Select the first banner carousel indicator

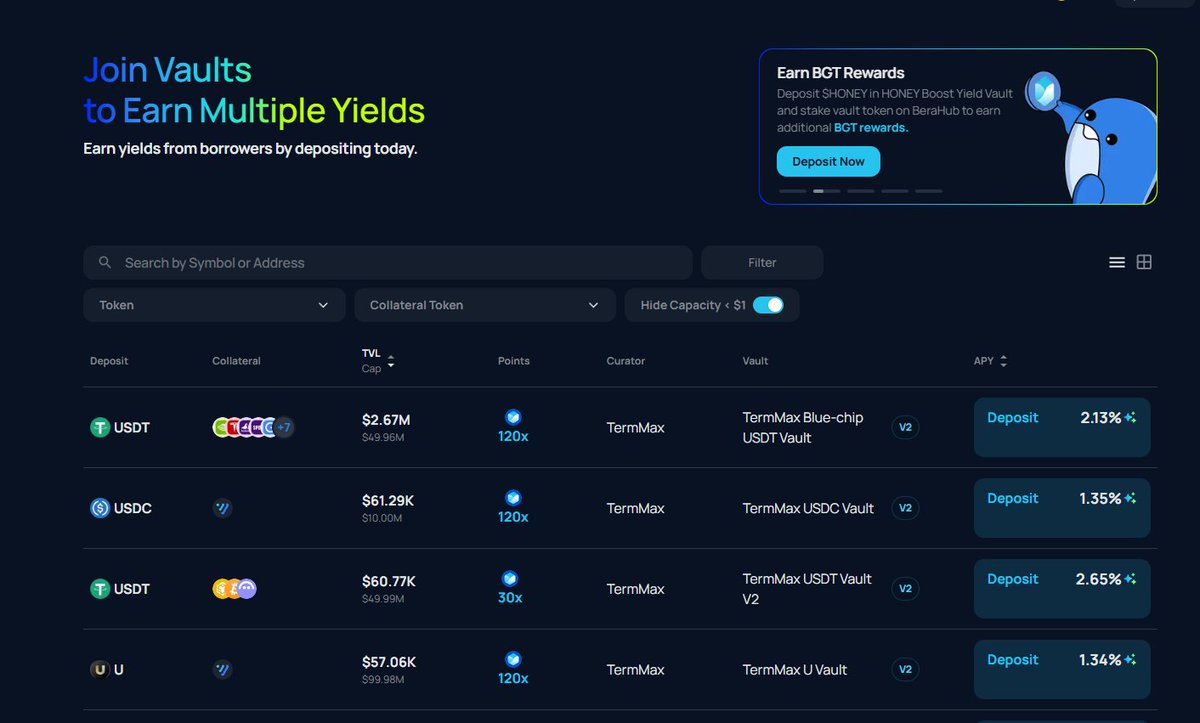[792, 190]
